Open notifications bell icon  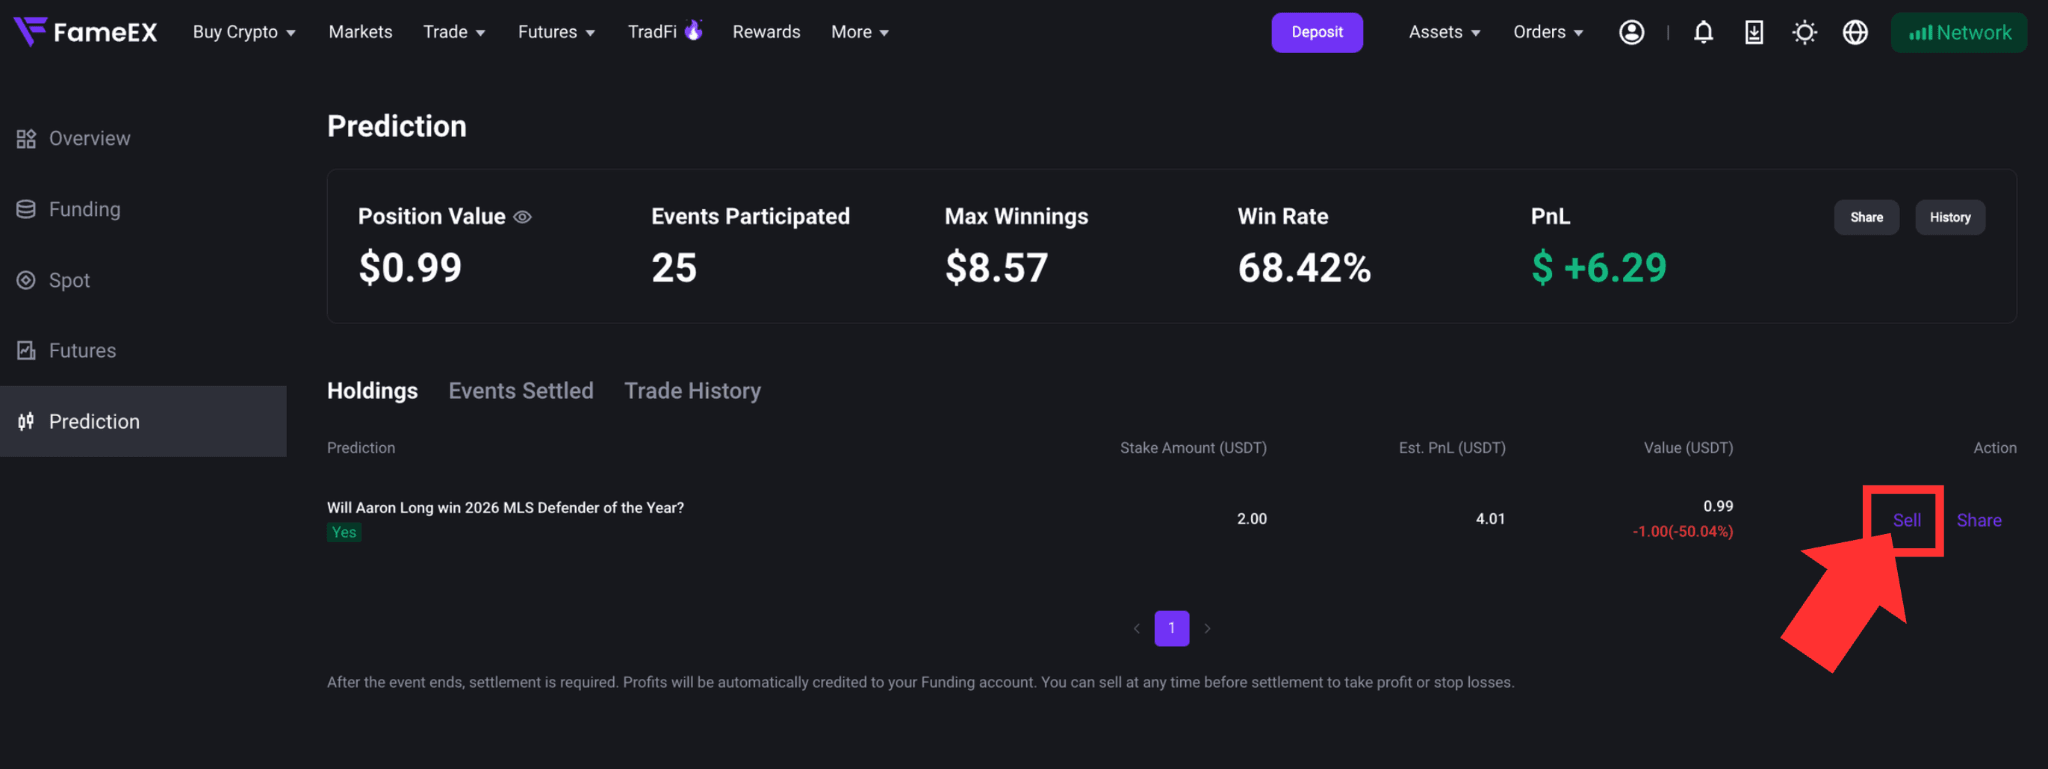click(x=1703, y=33)
